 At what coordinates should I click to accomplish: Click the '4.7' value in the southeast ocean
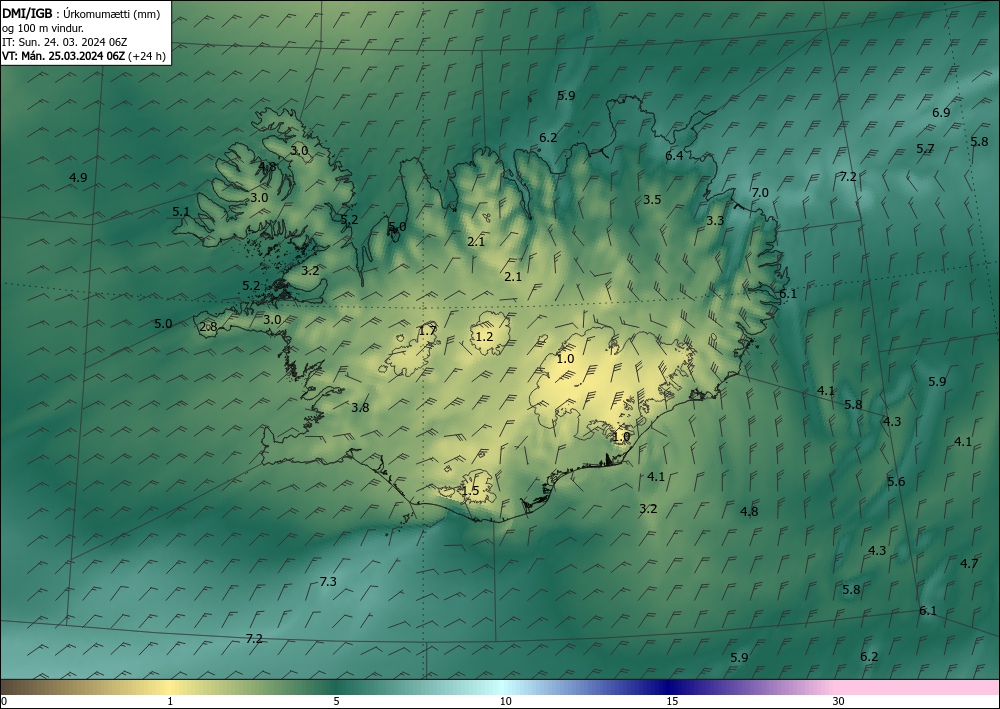click(x=969, y=563)
